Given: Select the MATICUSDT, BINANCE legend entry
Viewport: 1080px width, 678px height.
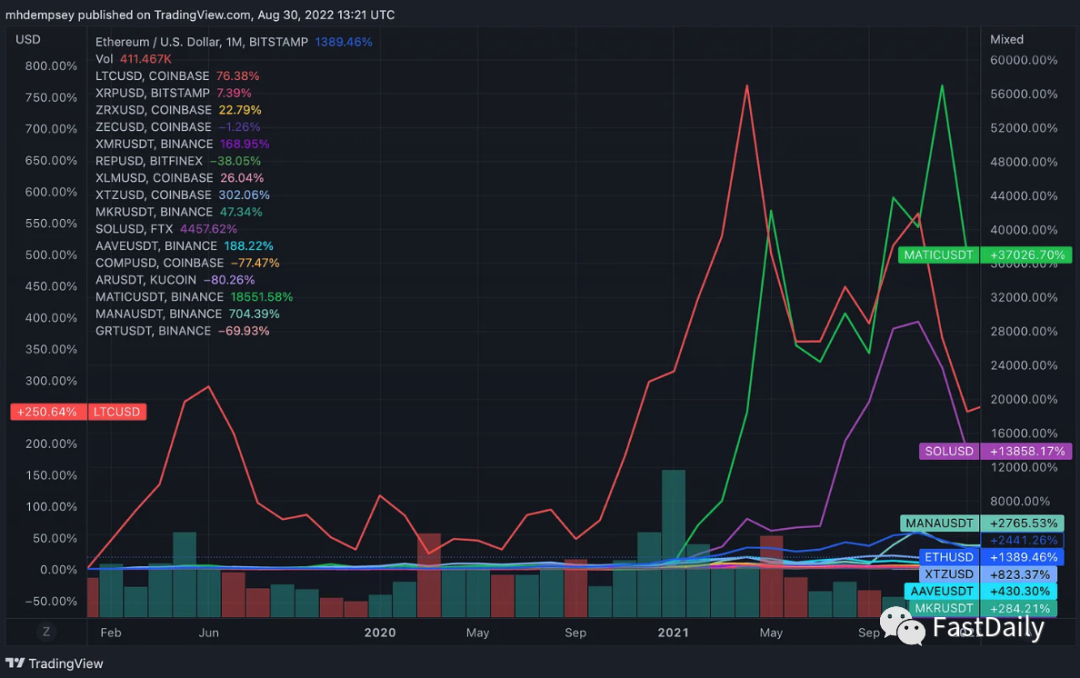Looking at the screenshot, I should pos(194,297).
